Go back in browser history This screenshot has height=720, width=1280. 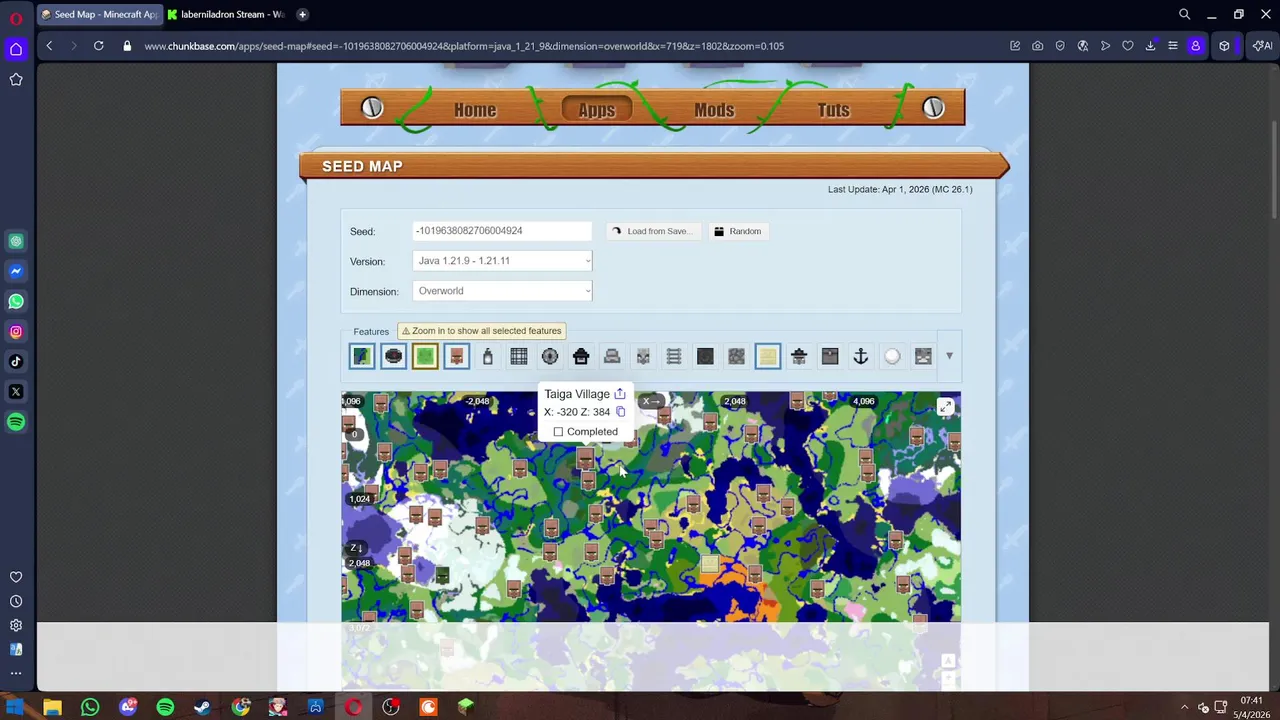click(x=49, y=45)
